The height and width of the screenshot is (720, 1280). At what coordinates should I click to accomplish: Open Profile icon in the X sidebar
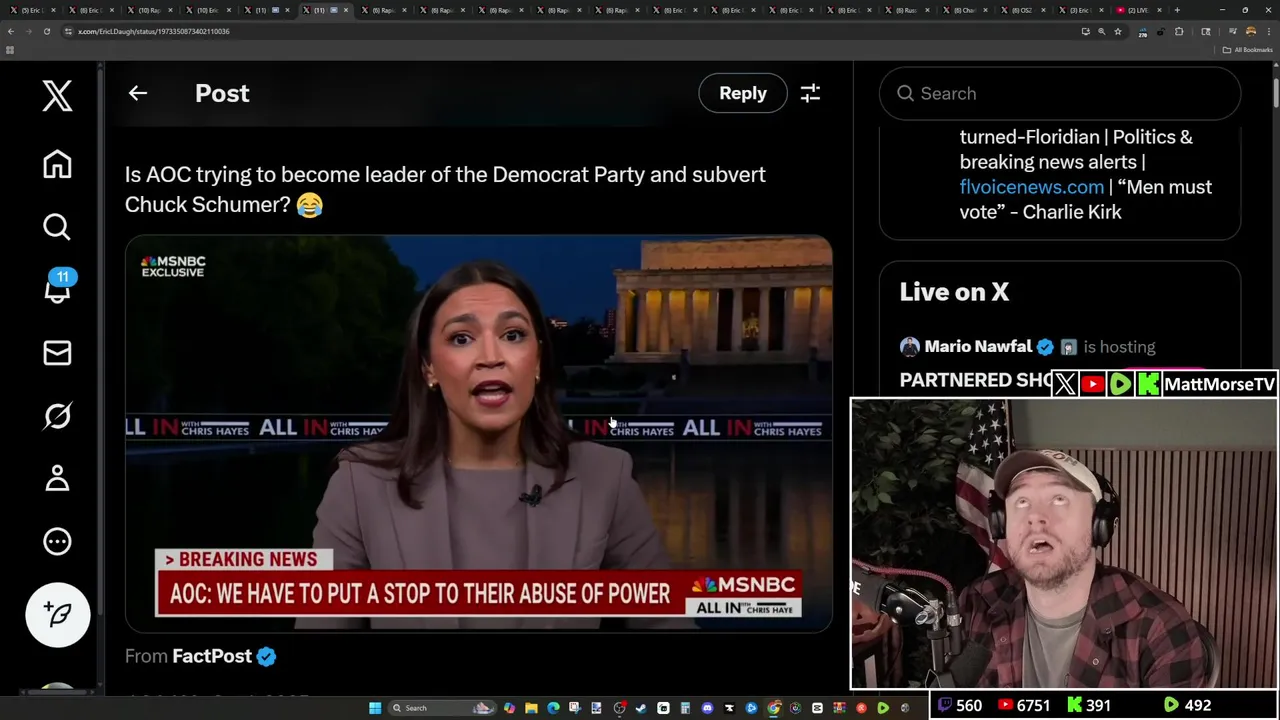57,479
